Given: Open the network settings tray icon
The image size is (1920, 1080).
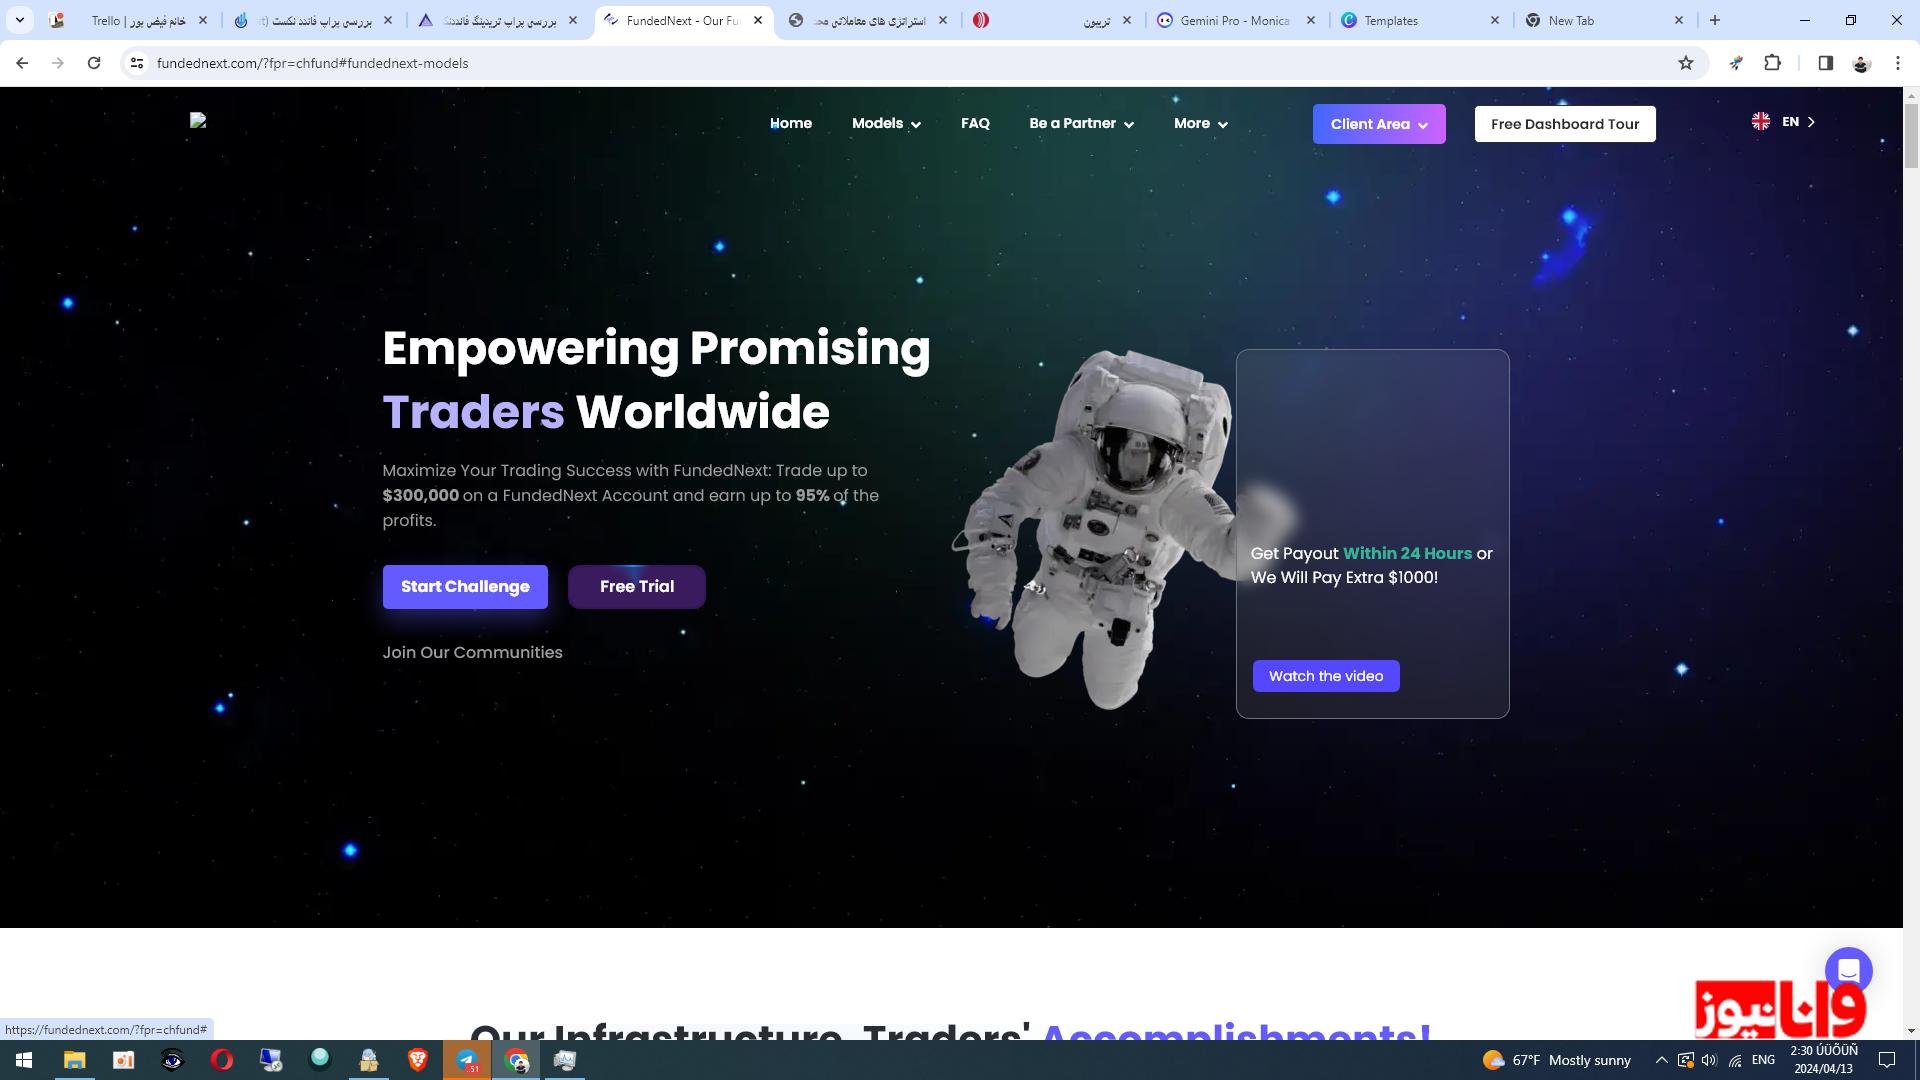Looking at the screenshot, I should [x=1734, y=1060].
